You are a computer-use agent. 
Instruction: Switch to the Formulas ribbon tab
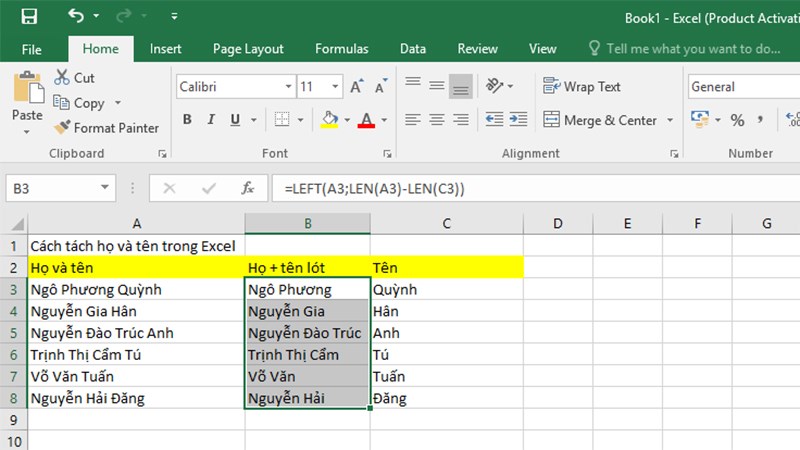[341, 49]
